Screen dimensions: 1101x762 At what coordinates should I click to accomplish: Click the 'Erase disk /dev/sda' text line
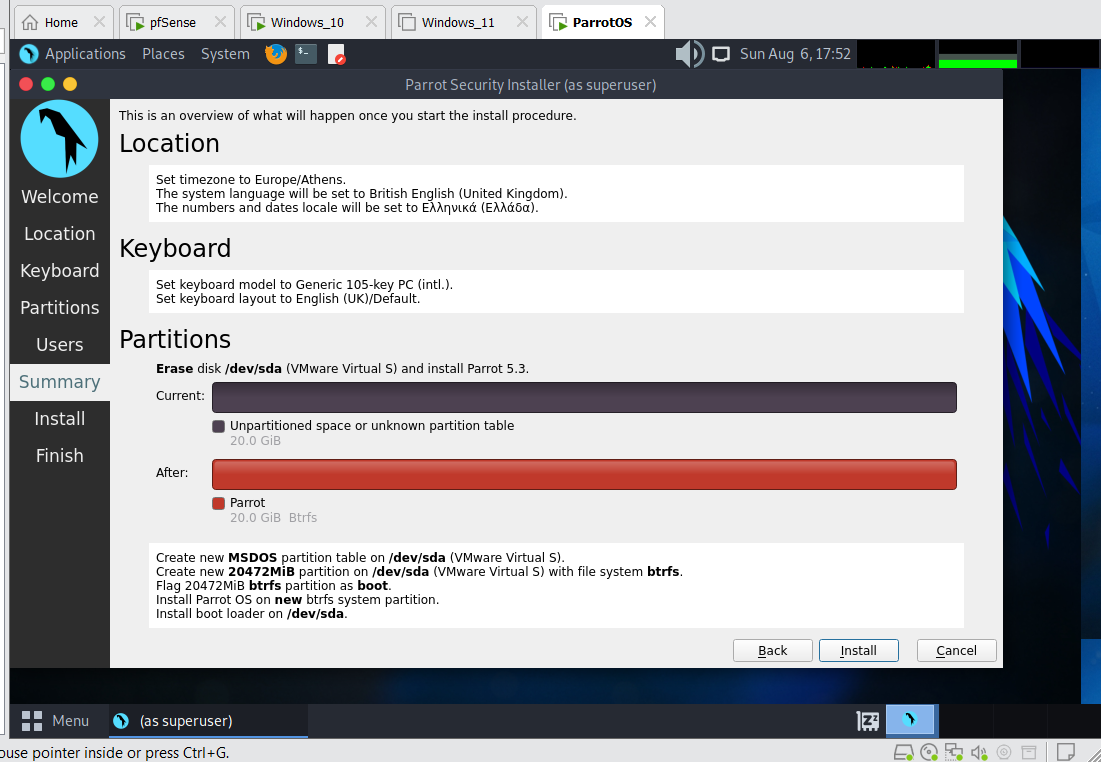coord(343,369)
